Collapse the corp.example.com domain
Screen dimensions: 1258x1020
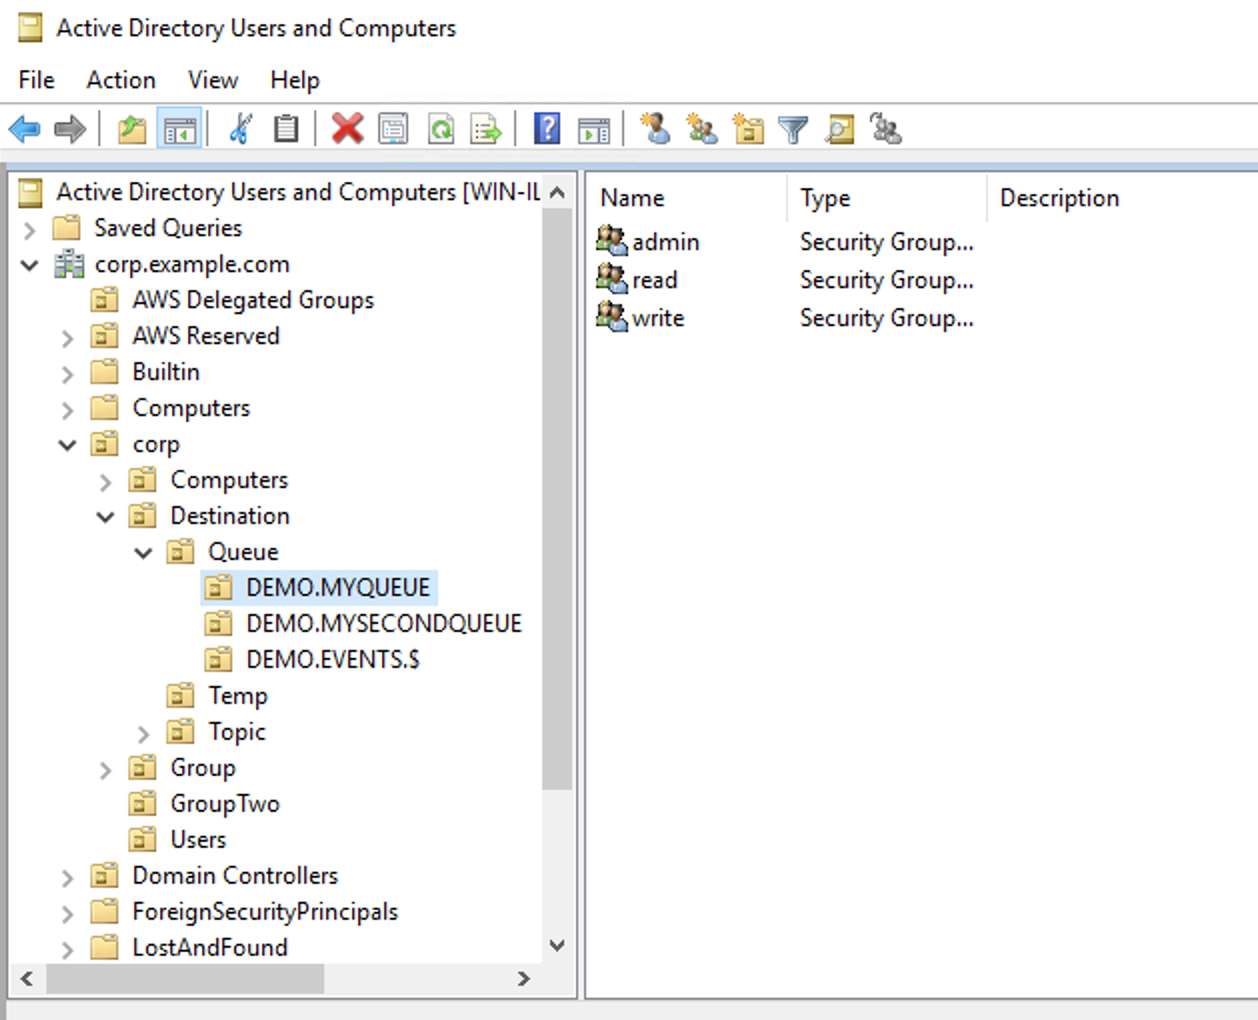click(28, 264)
